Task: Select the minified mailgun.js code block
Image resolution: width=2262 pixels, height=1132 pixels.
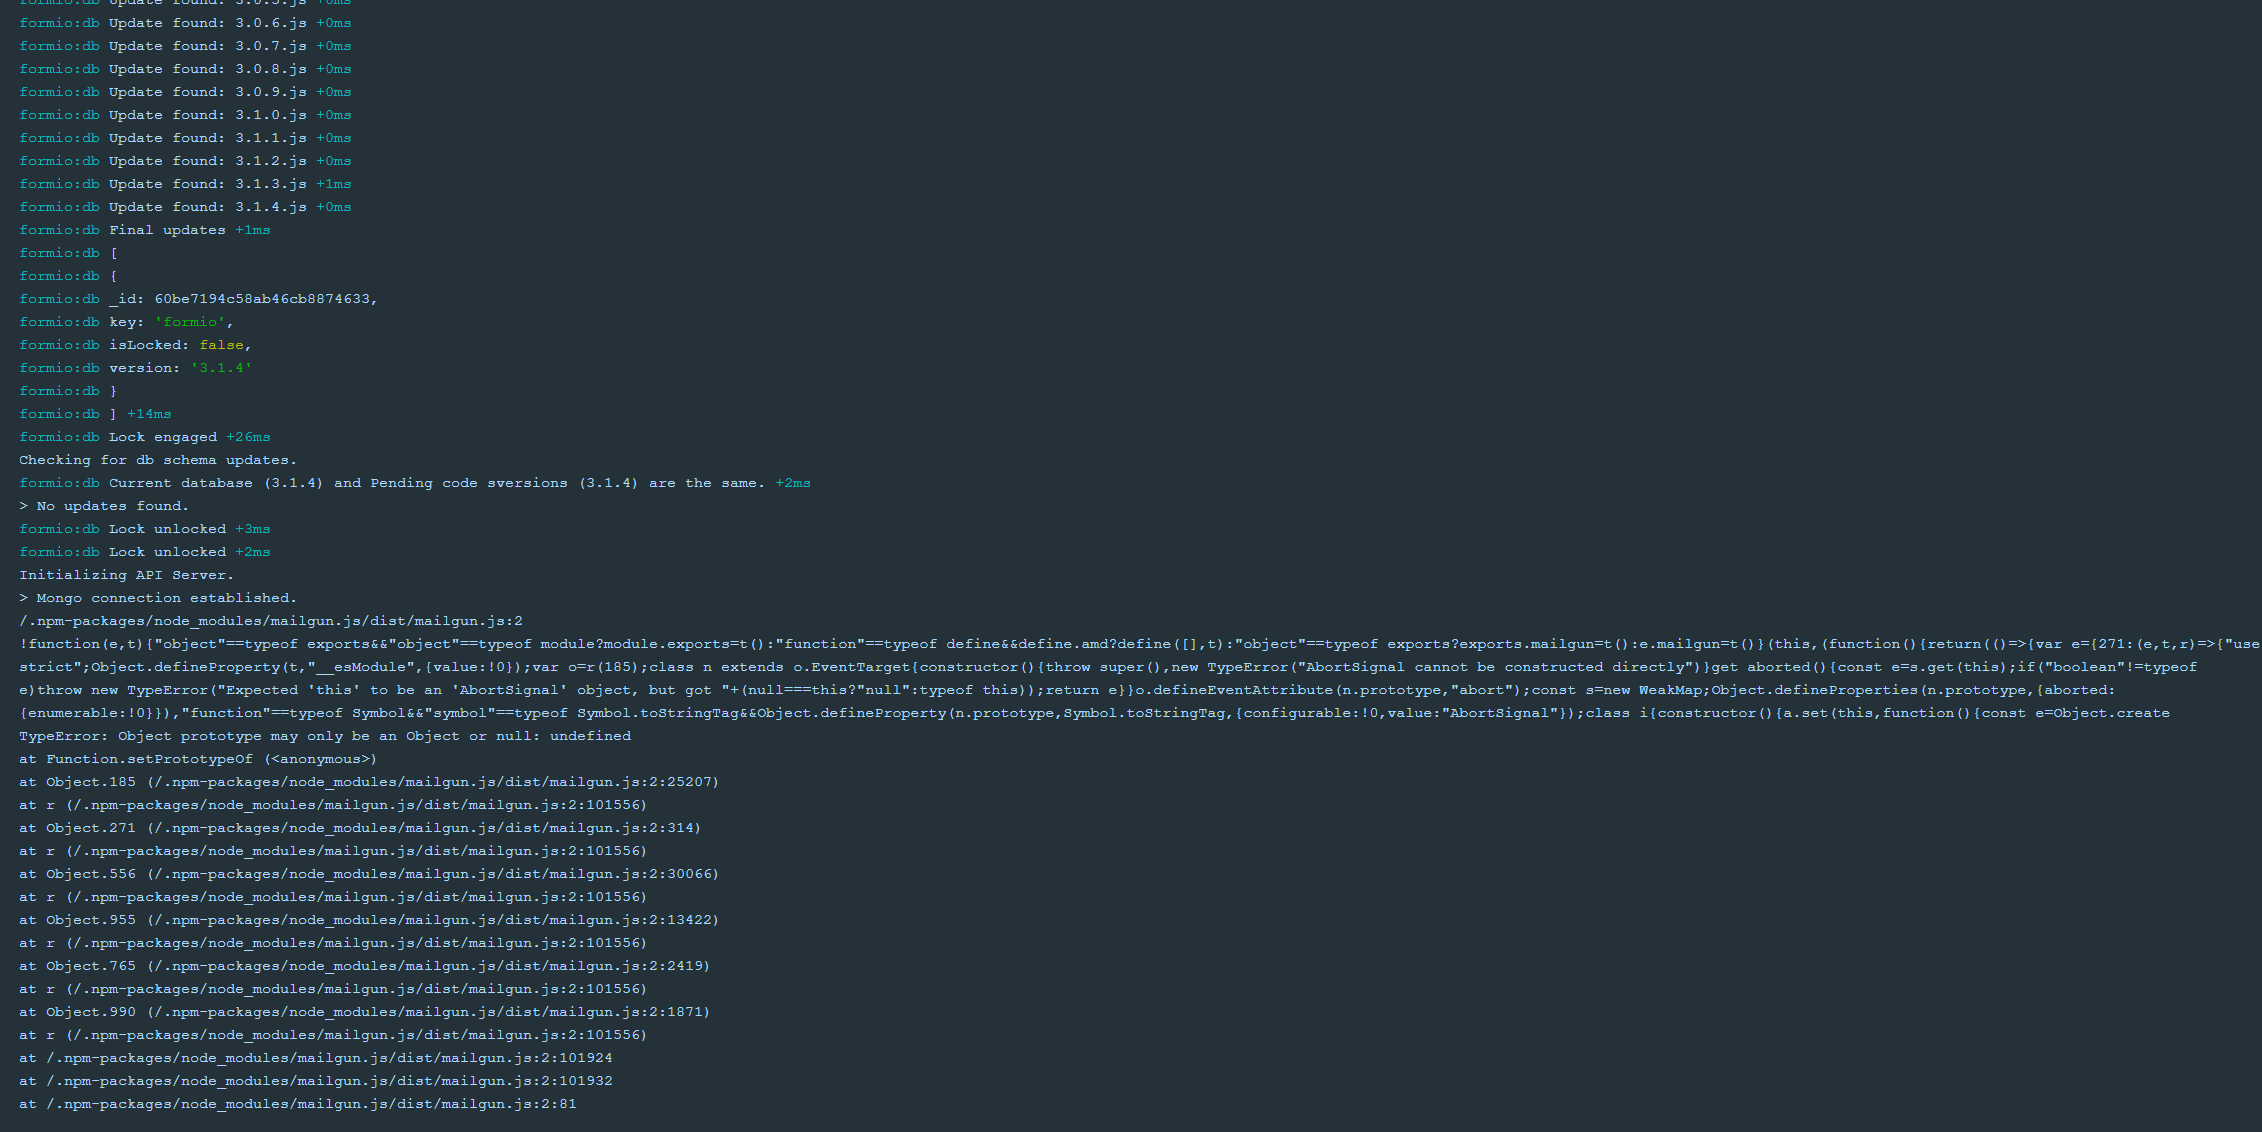Action: point(1100,678)
